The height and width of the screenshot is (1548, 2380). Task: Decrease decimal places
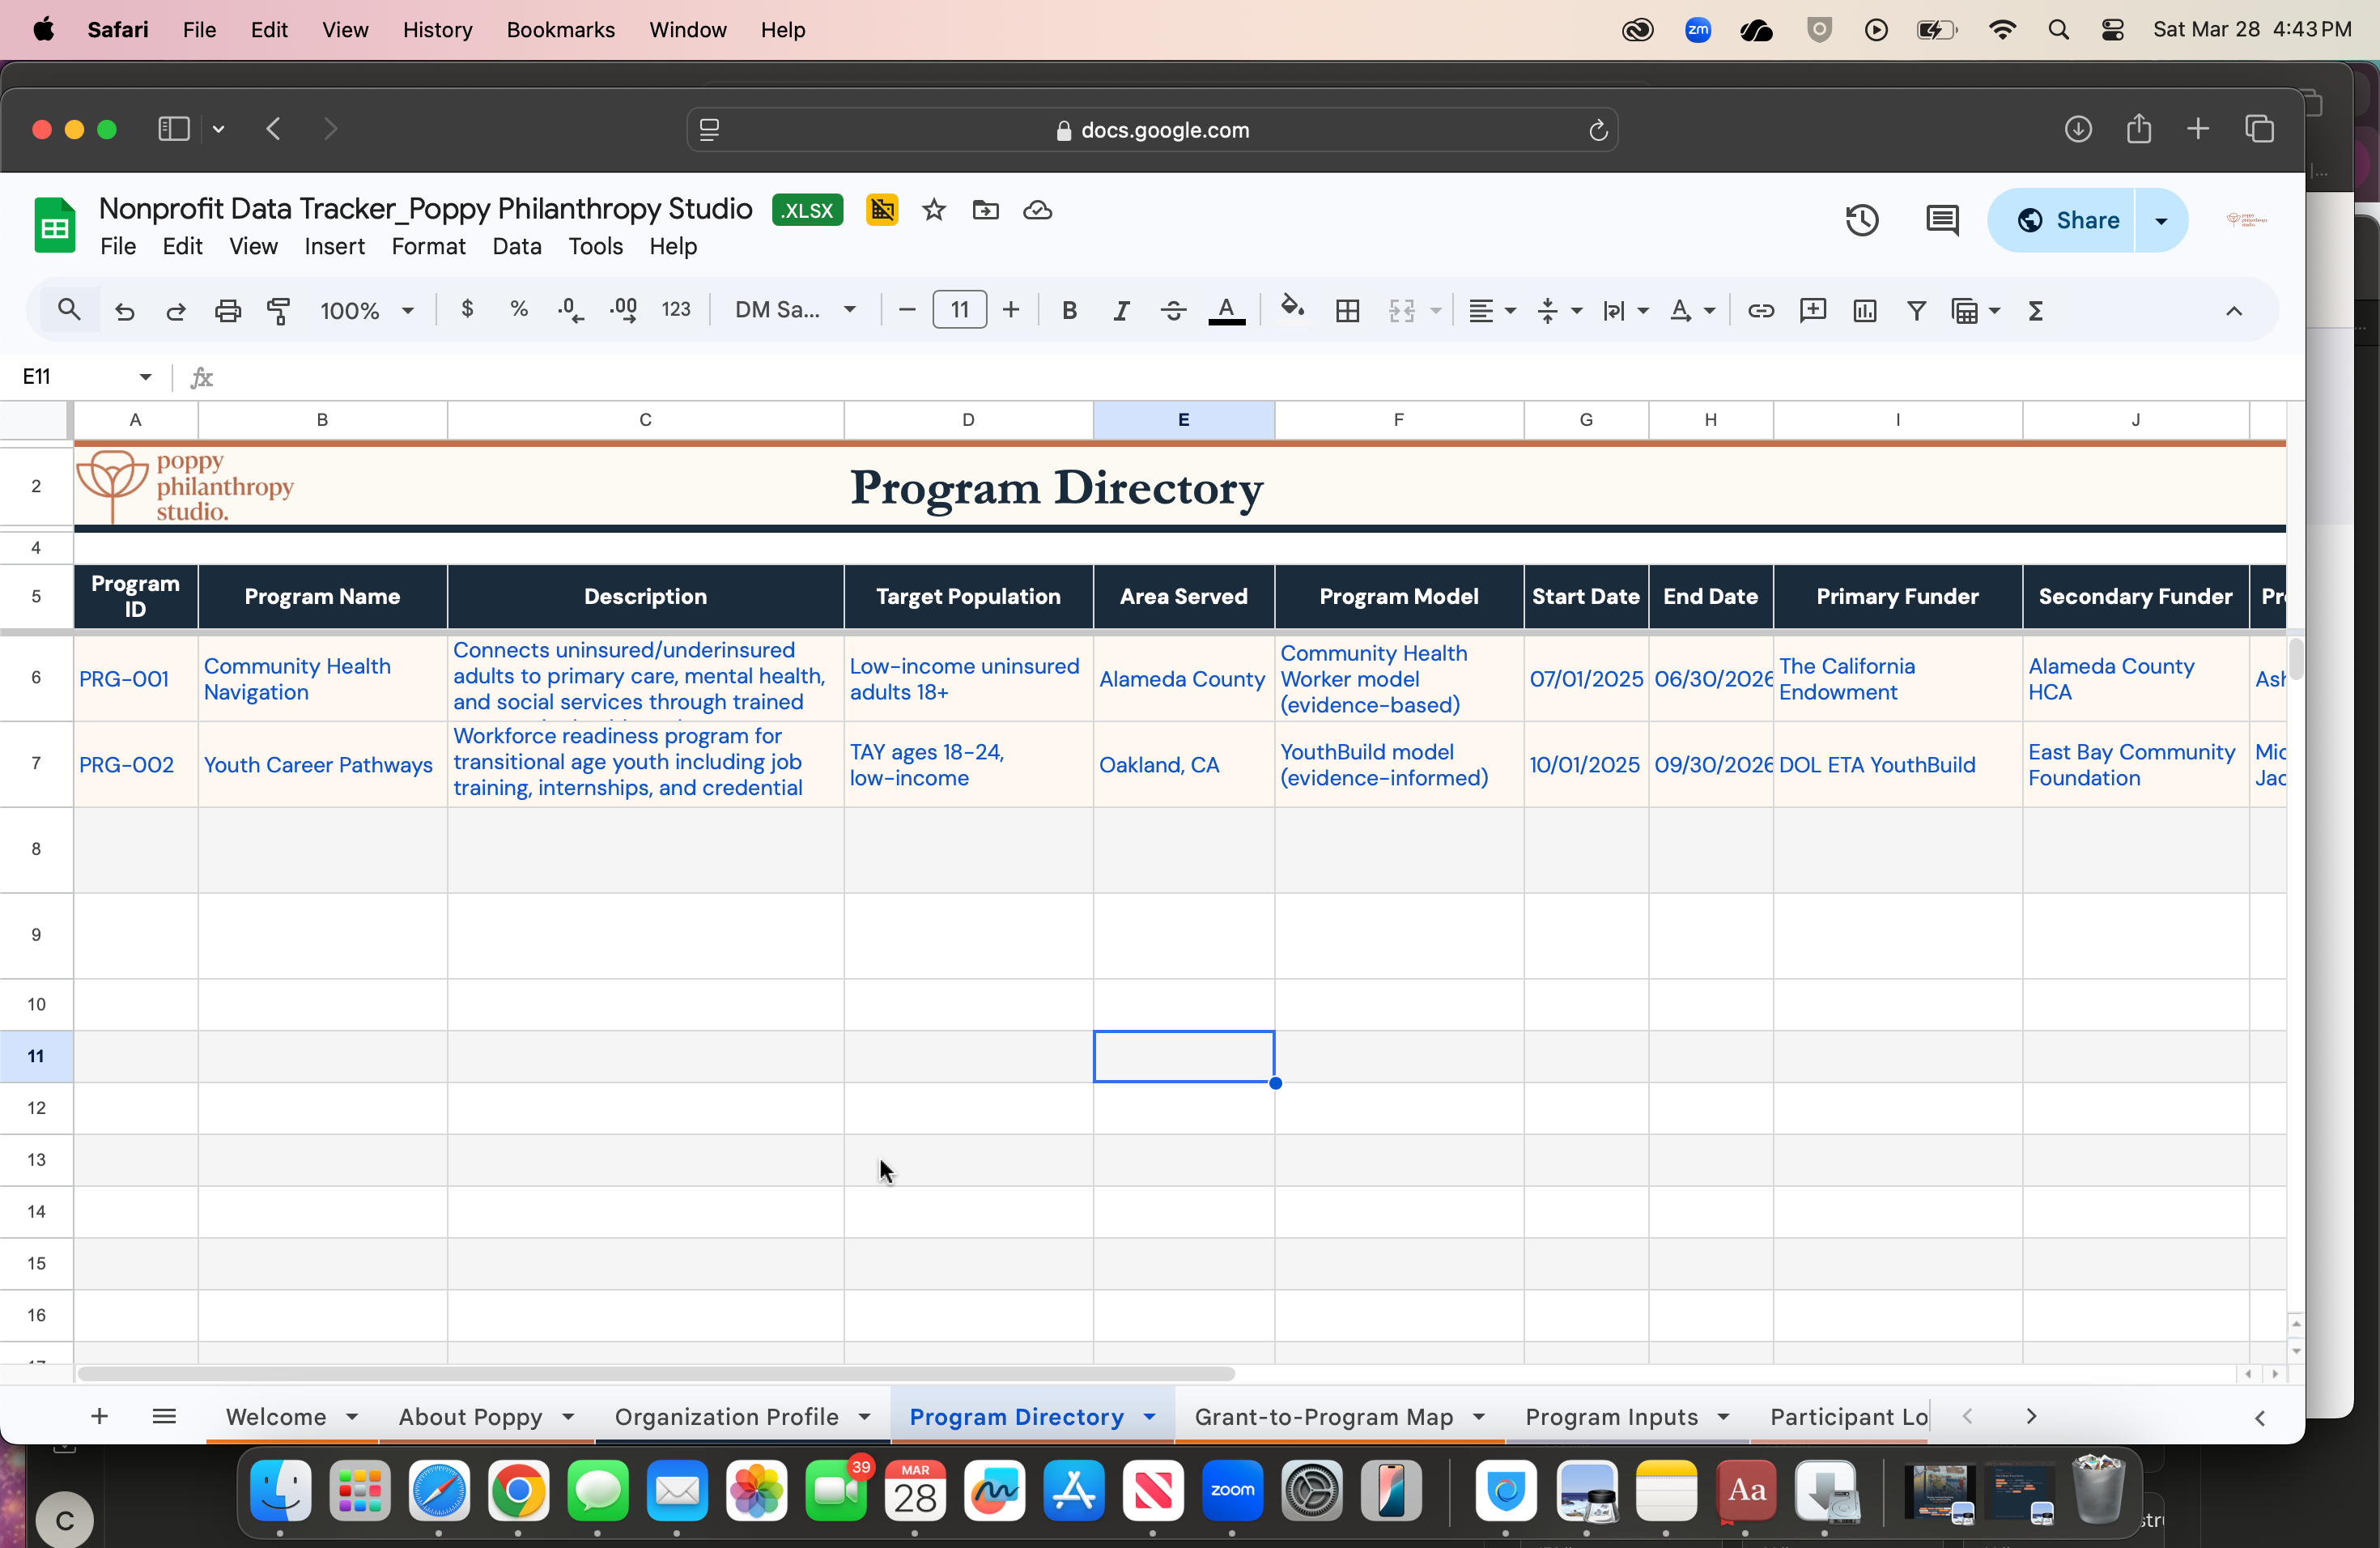570,310
